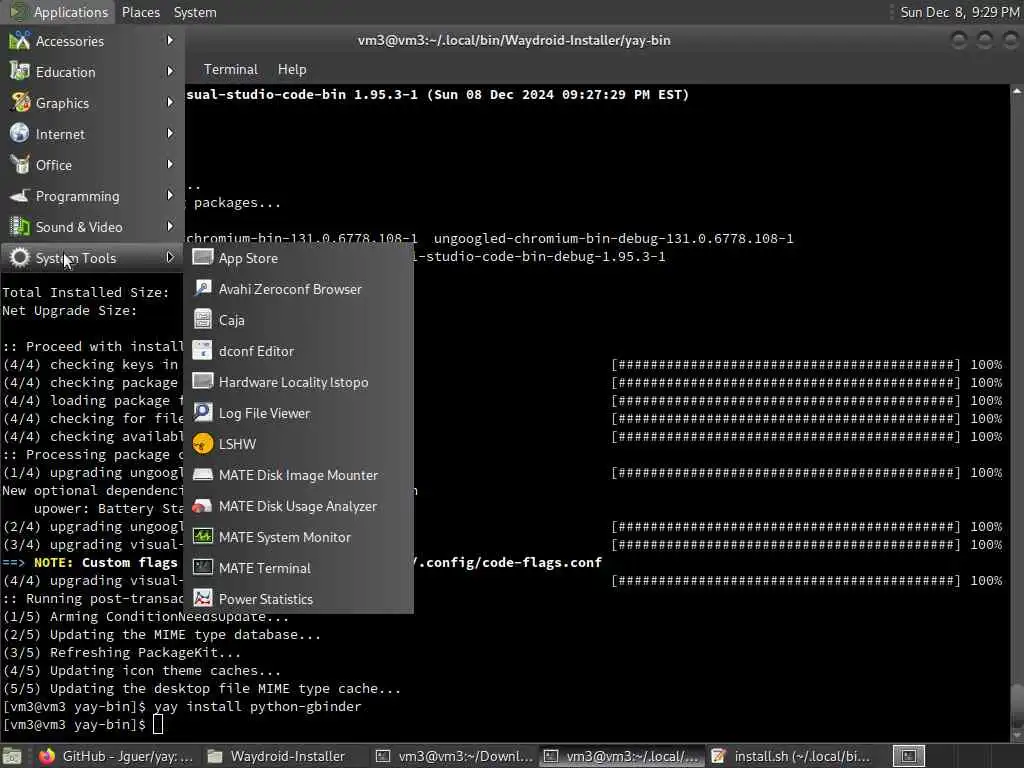The image size is (1024, 768).
Task: Click the Applications menu logo icon
Action: pyautogui.click(x=18, y=12)
